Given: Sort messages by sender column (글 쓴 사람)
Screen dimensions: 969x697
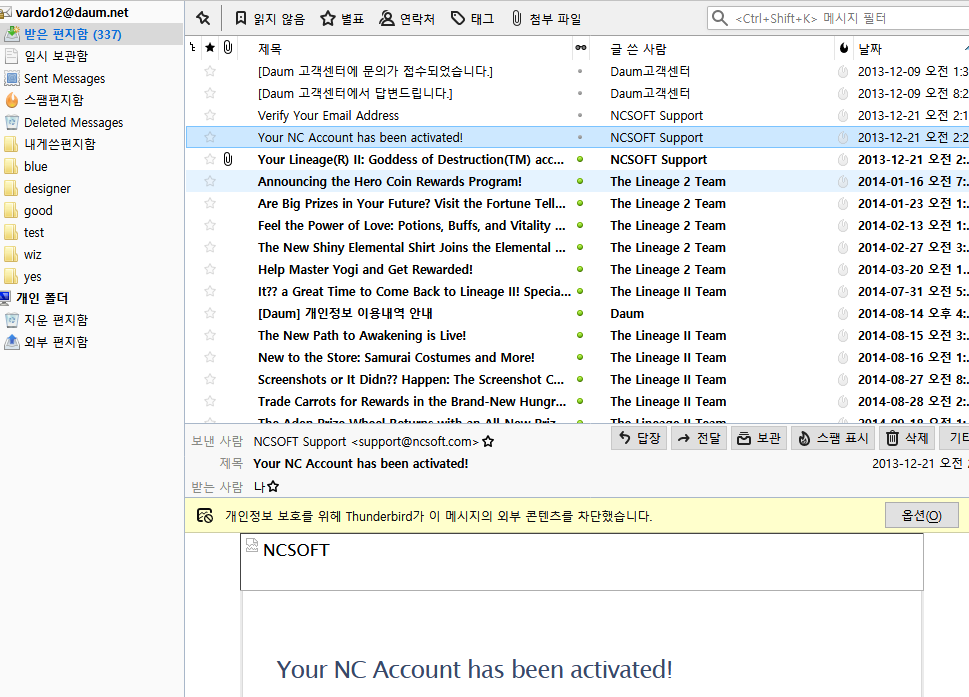Looking at the screenshot, I should coord(638,49).
